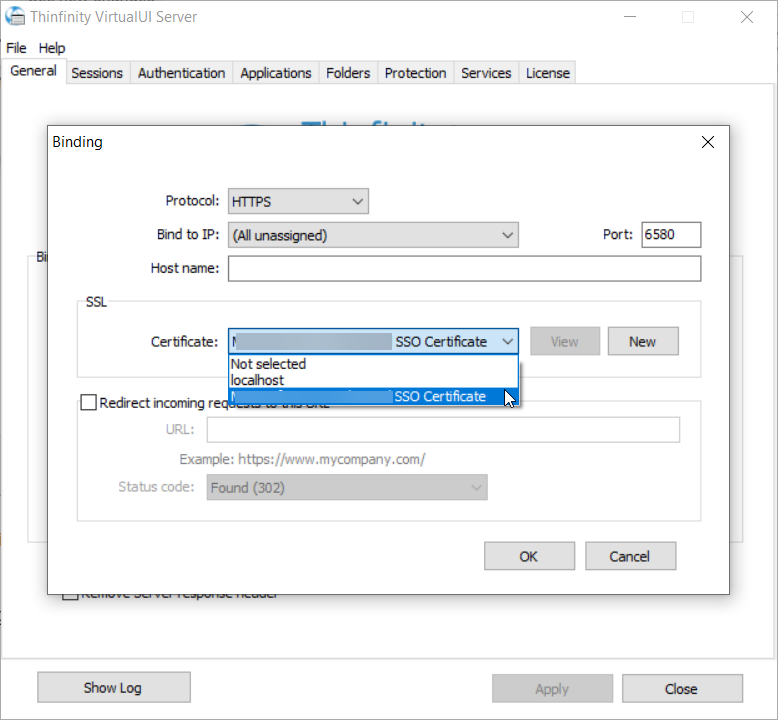The height and width of the screenshot is (720, 778).
Task: Open the Protocol HTTPS dropdown
Action: point(298,201)
